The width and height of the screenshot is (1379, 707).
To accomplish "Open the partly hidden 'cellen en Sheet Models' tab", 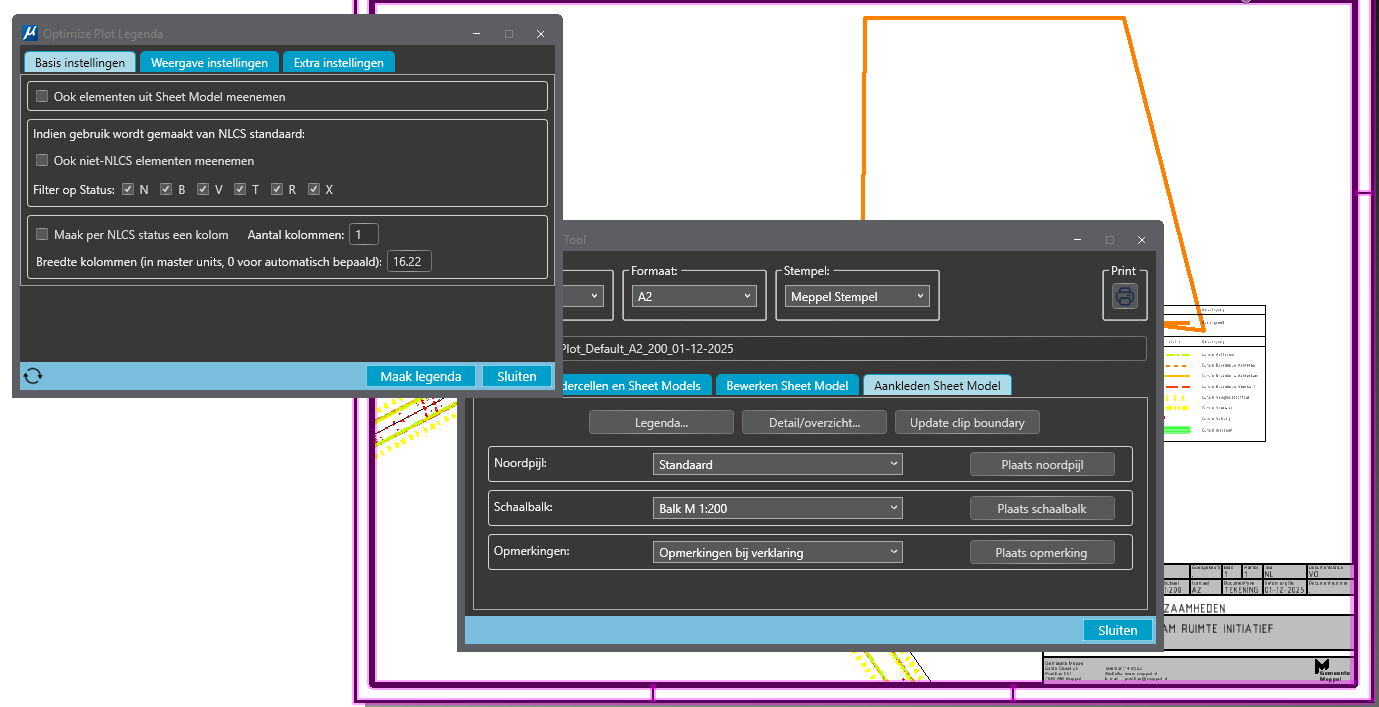I will pyautogui.click(x=637, y=385).
